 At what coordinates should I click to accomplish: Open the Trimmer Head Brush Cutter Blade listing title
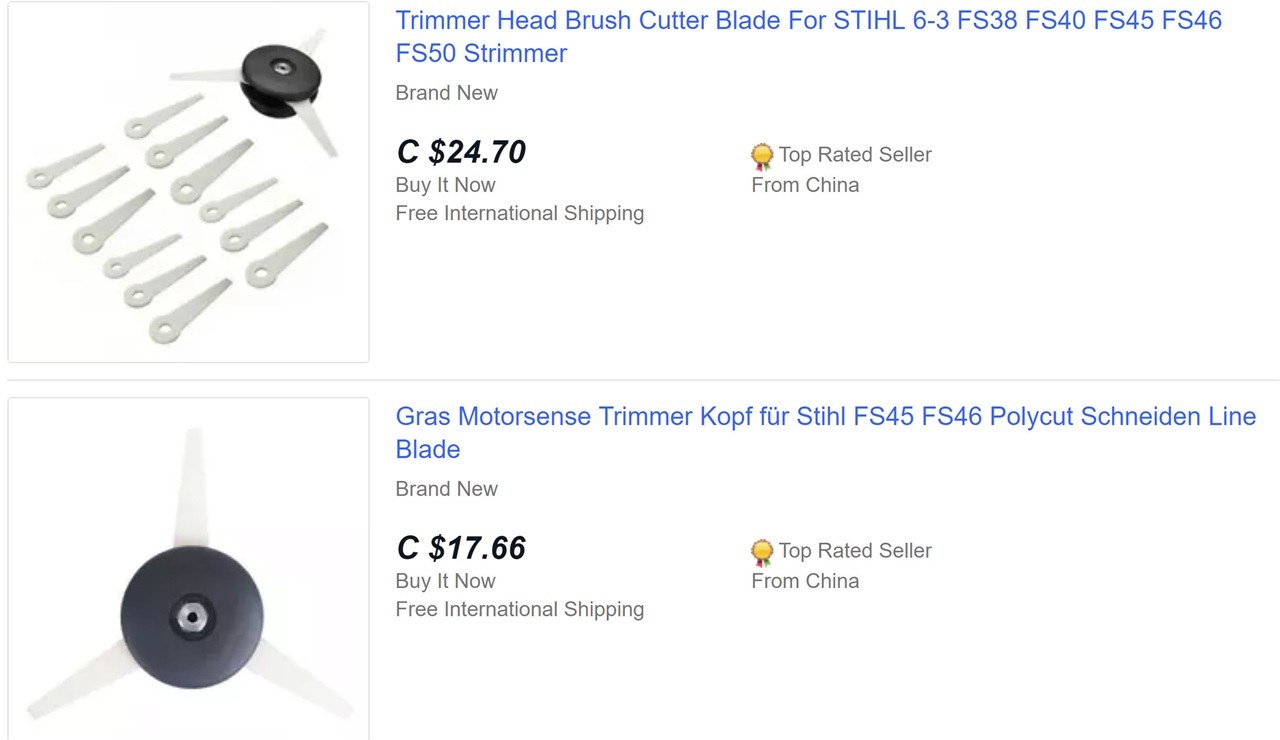[808, 37]
